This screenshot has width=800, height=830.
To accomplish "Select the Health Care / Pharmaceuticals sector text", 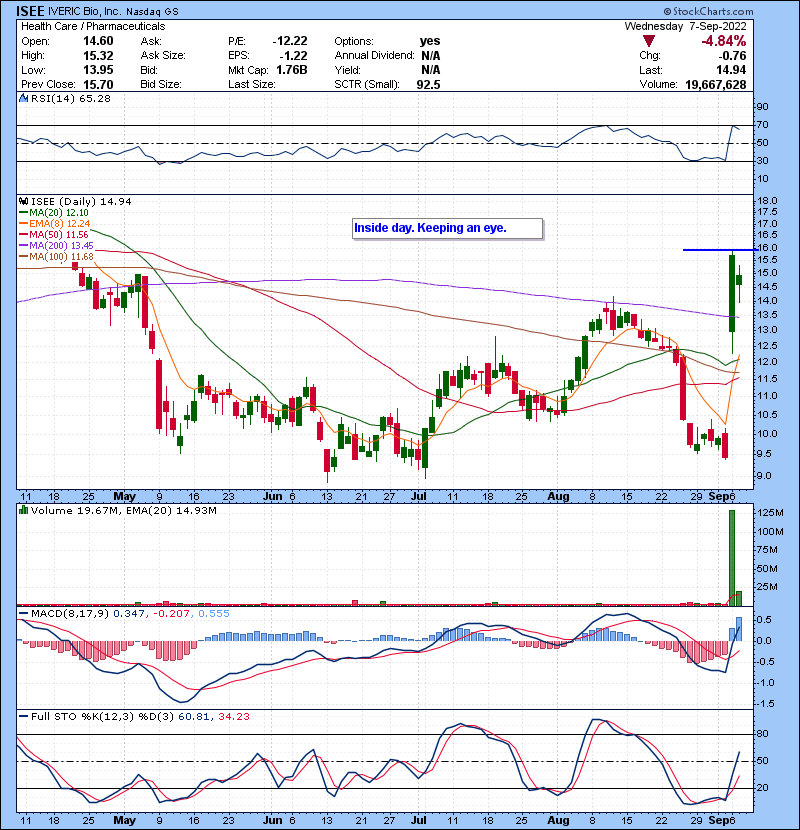I will (93, 26).
